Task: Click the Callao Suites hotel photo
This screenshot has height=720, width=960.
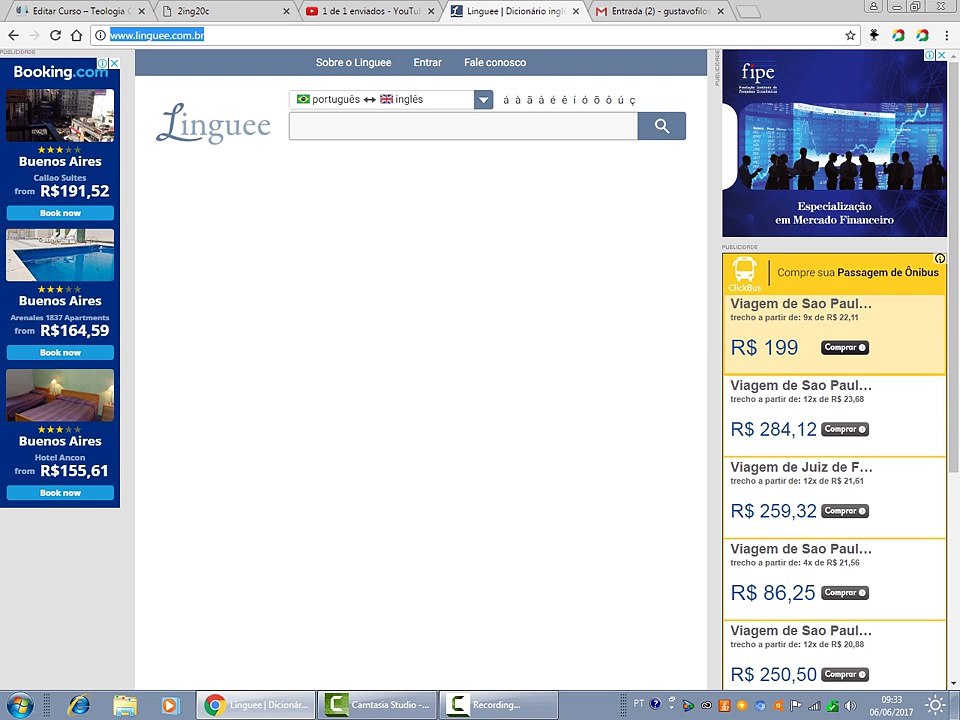Action: click(60, 115)
